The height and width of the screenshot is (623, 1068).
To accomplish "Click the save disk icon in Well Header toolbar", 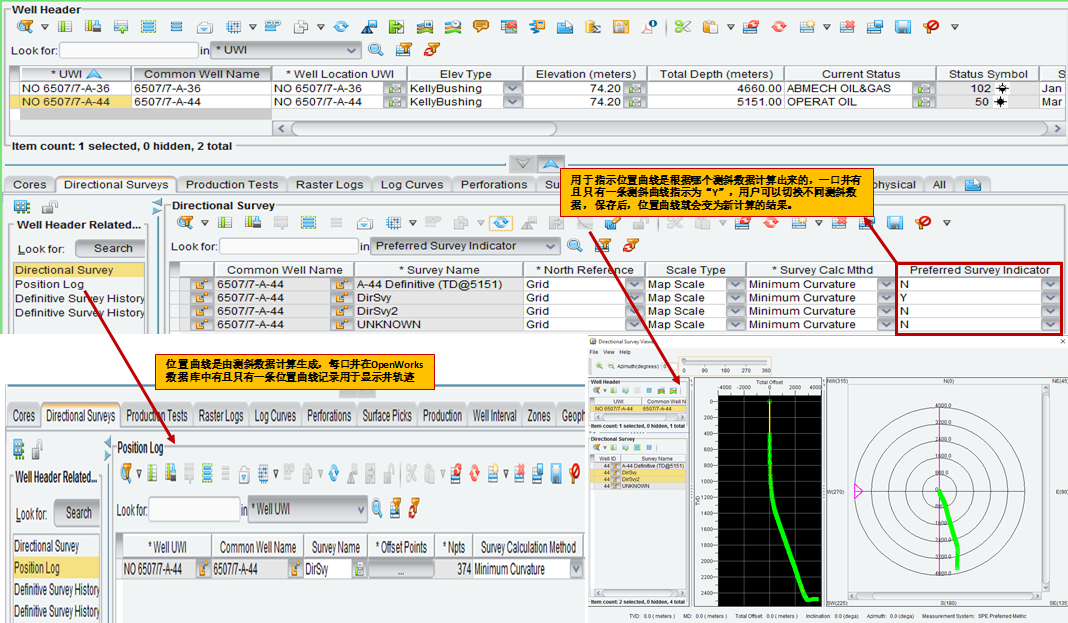I will [902, 27].
